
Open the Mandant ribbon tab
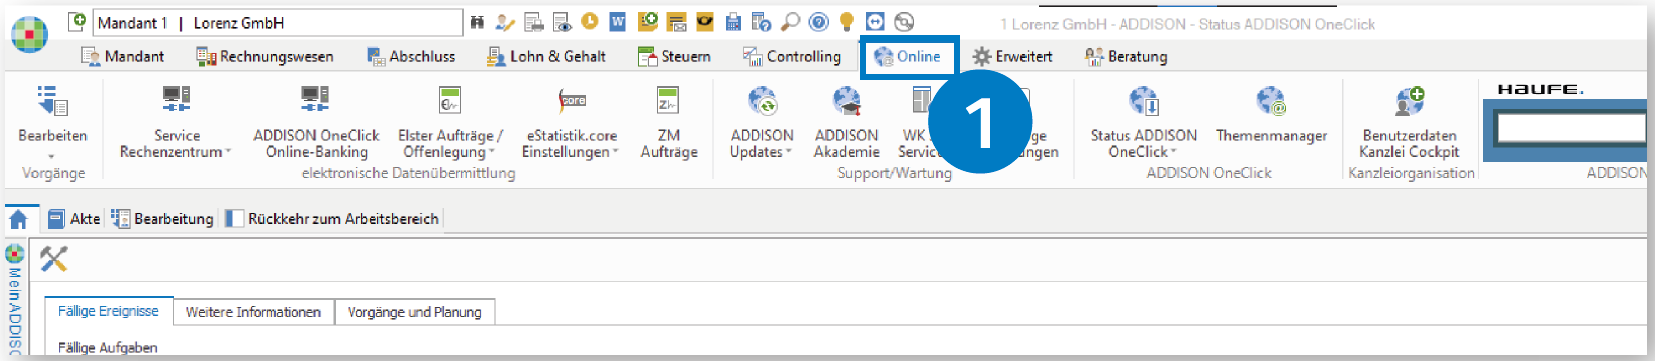pos(123,56)
